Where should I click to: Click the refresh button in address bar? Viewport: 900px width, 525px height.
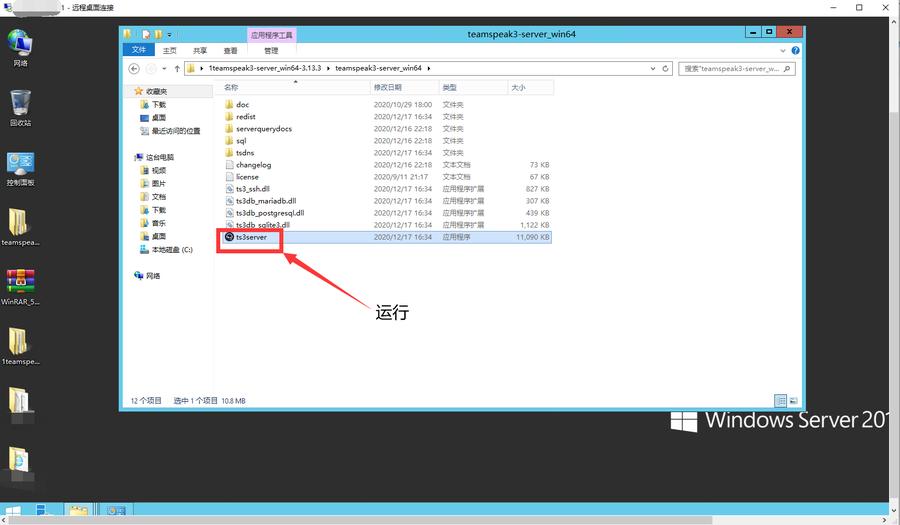coord(666,69)
